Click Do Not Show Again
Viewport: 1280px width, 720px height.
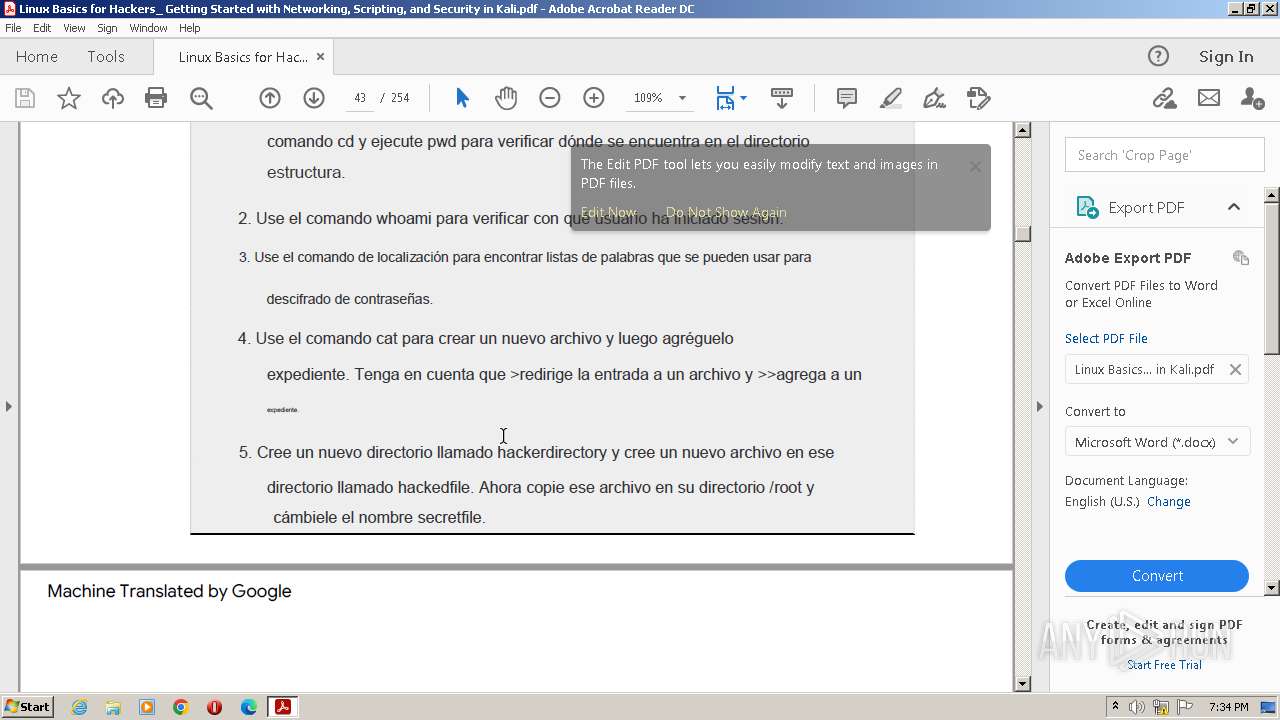point(726,212)
